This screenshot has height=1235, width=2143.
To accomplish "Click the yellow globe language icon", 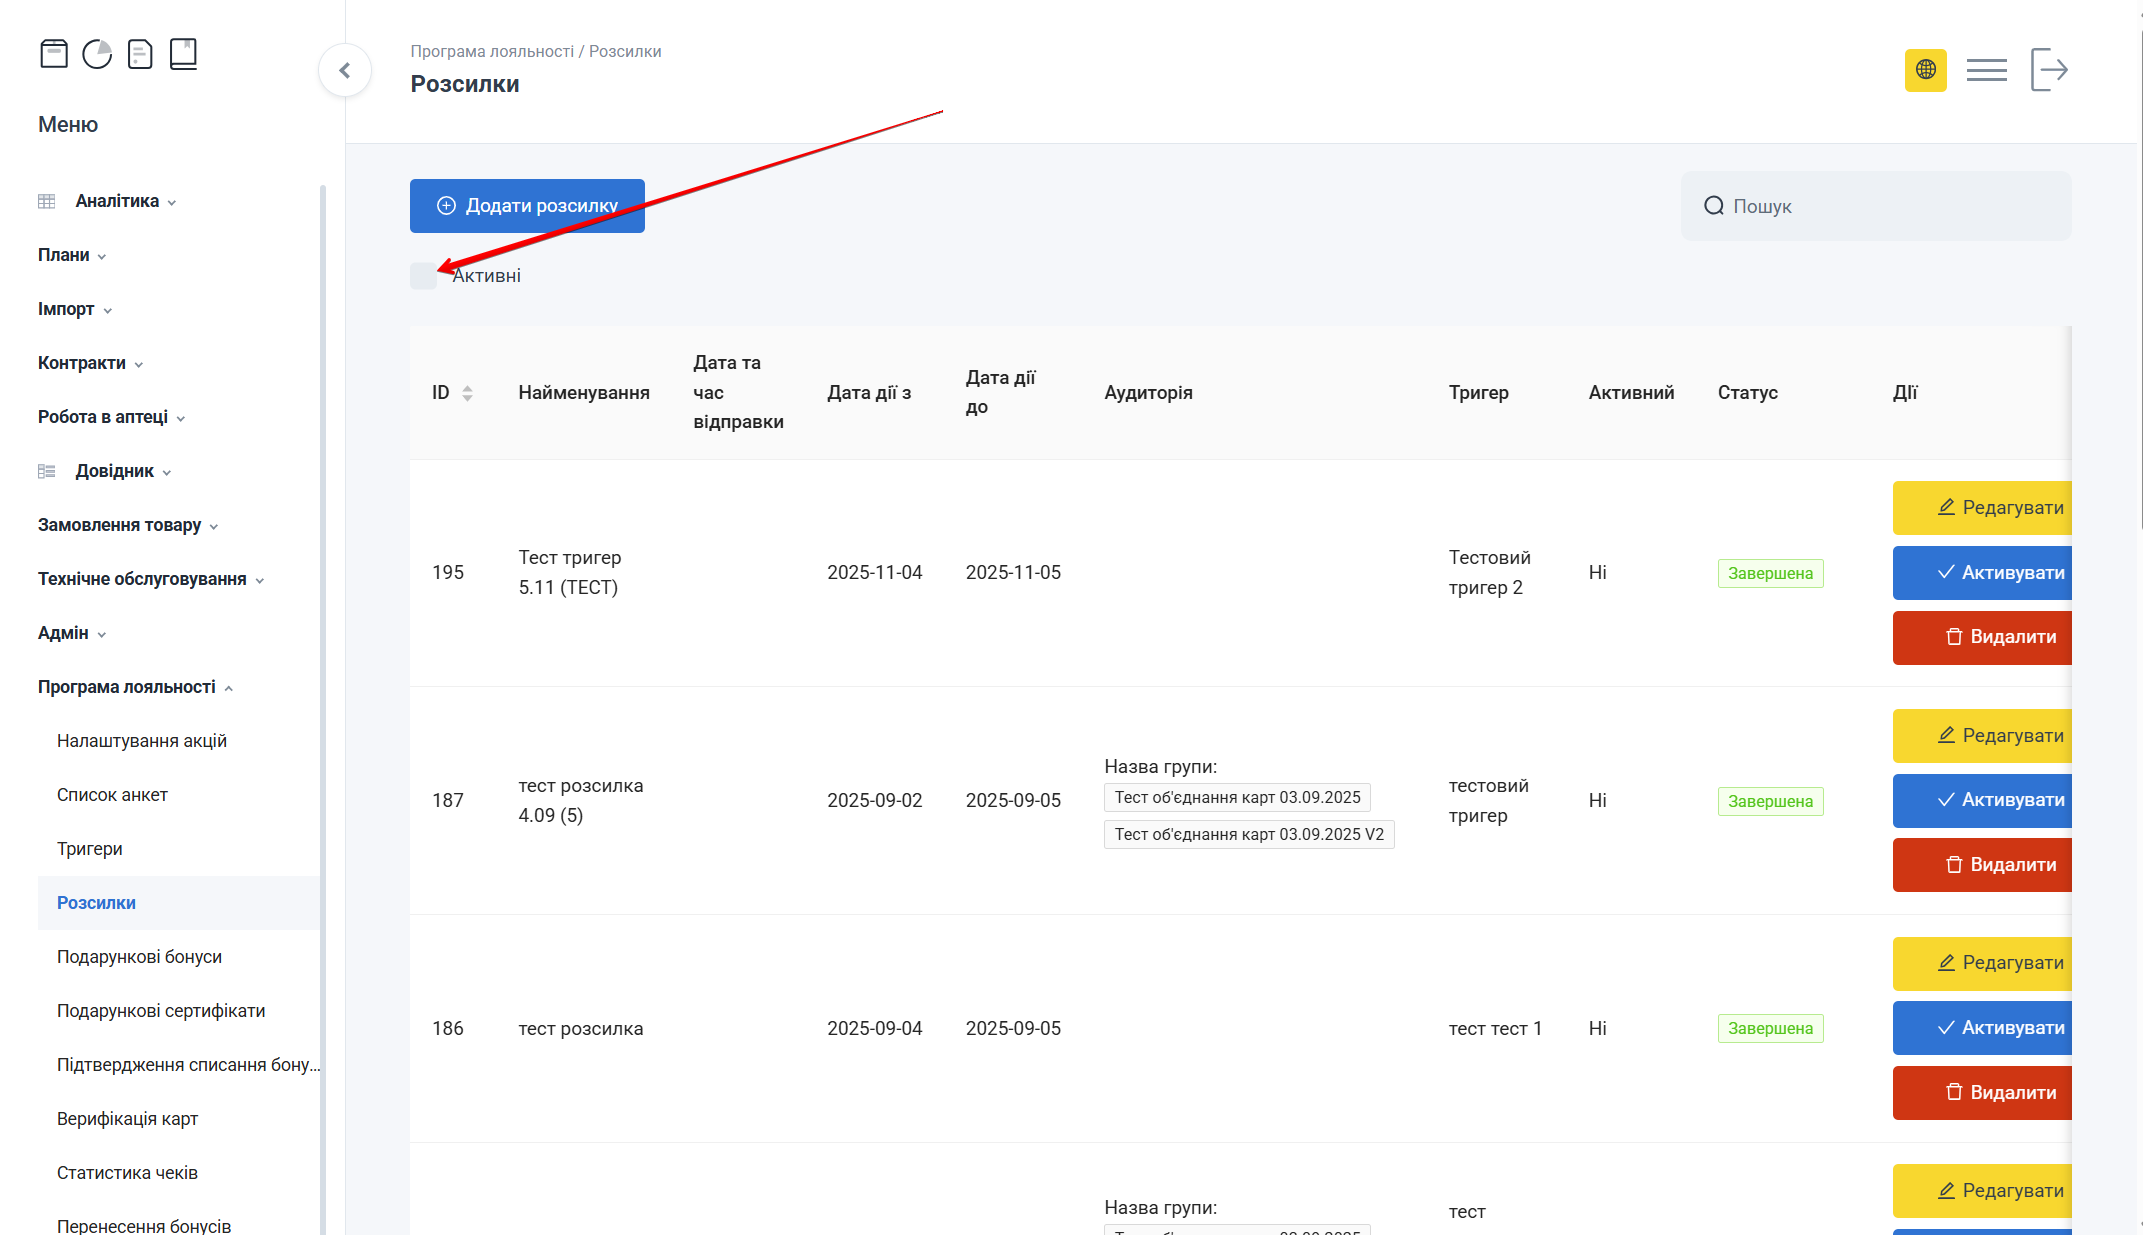I will point(1925,70).
